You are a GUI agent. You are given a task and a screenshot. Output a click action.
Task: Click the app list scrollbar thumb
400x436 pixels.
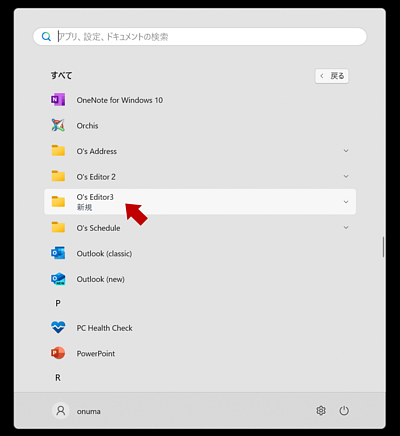(383, 247)
